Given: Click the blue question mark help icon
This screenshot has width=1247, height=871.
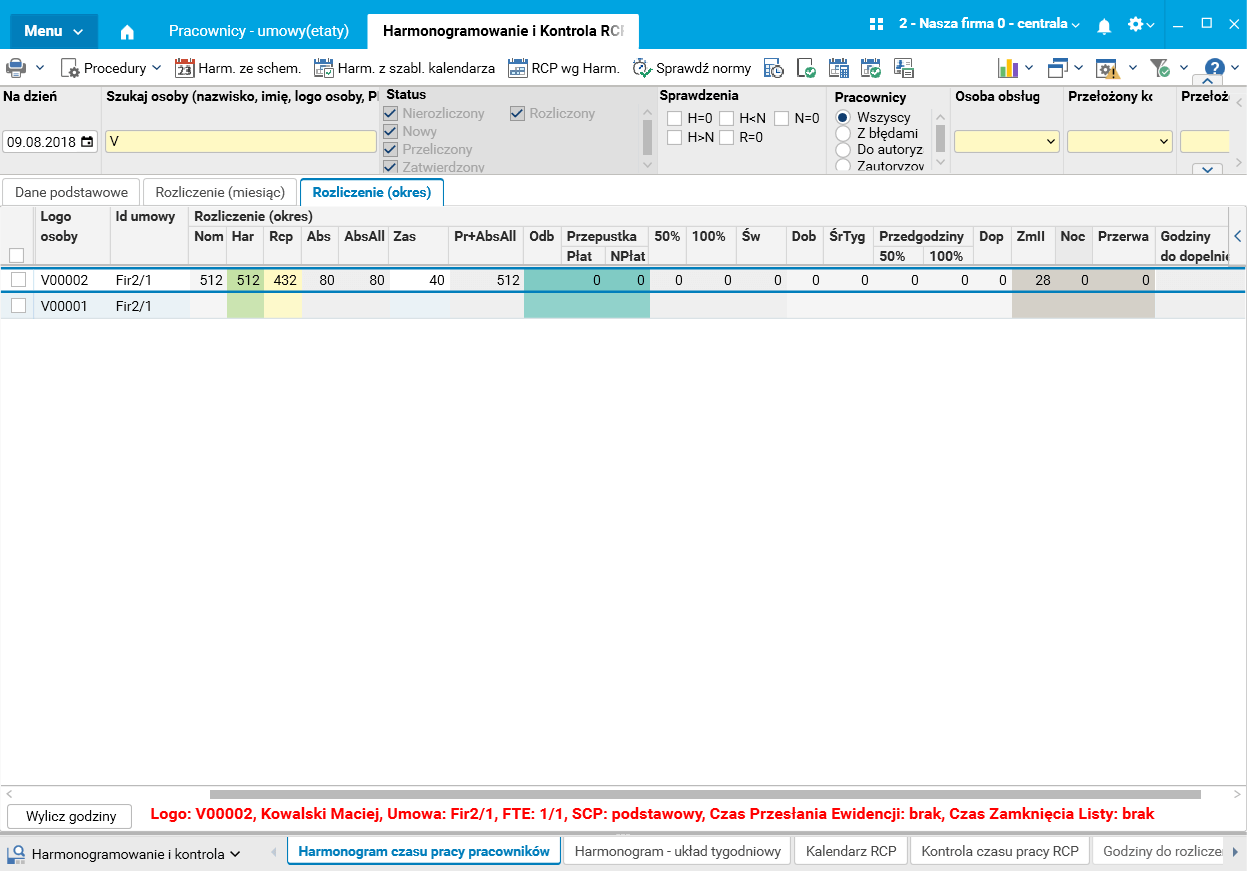Looking at the screenshot, I should [1215, 68].
